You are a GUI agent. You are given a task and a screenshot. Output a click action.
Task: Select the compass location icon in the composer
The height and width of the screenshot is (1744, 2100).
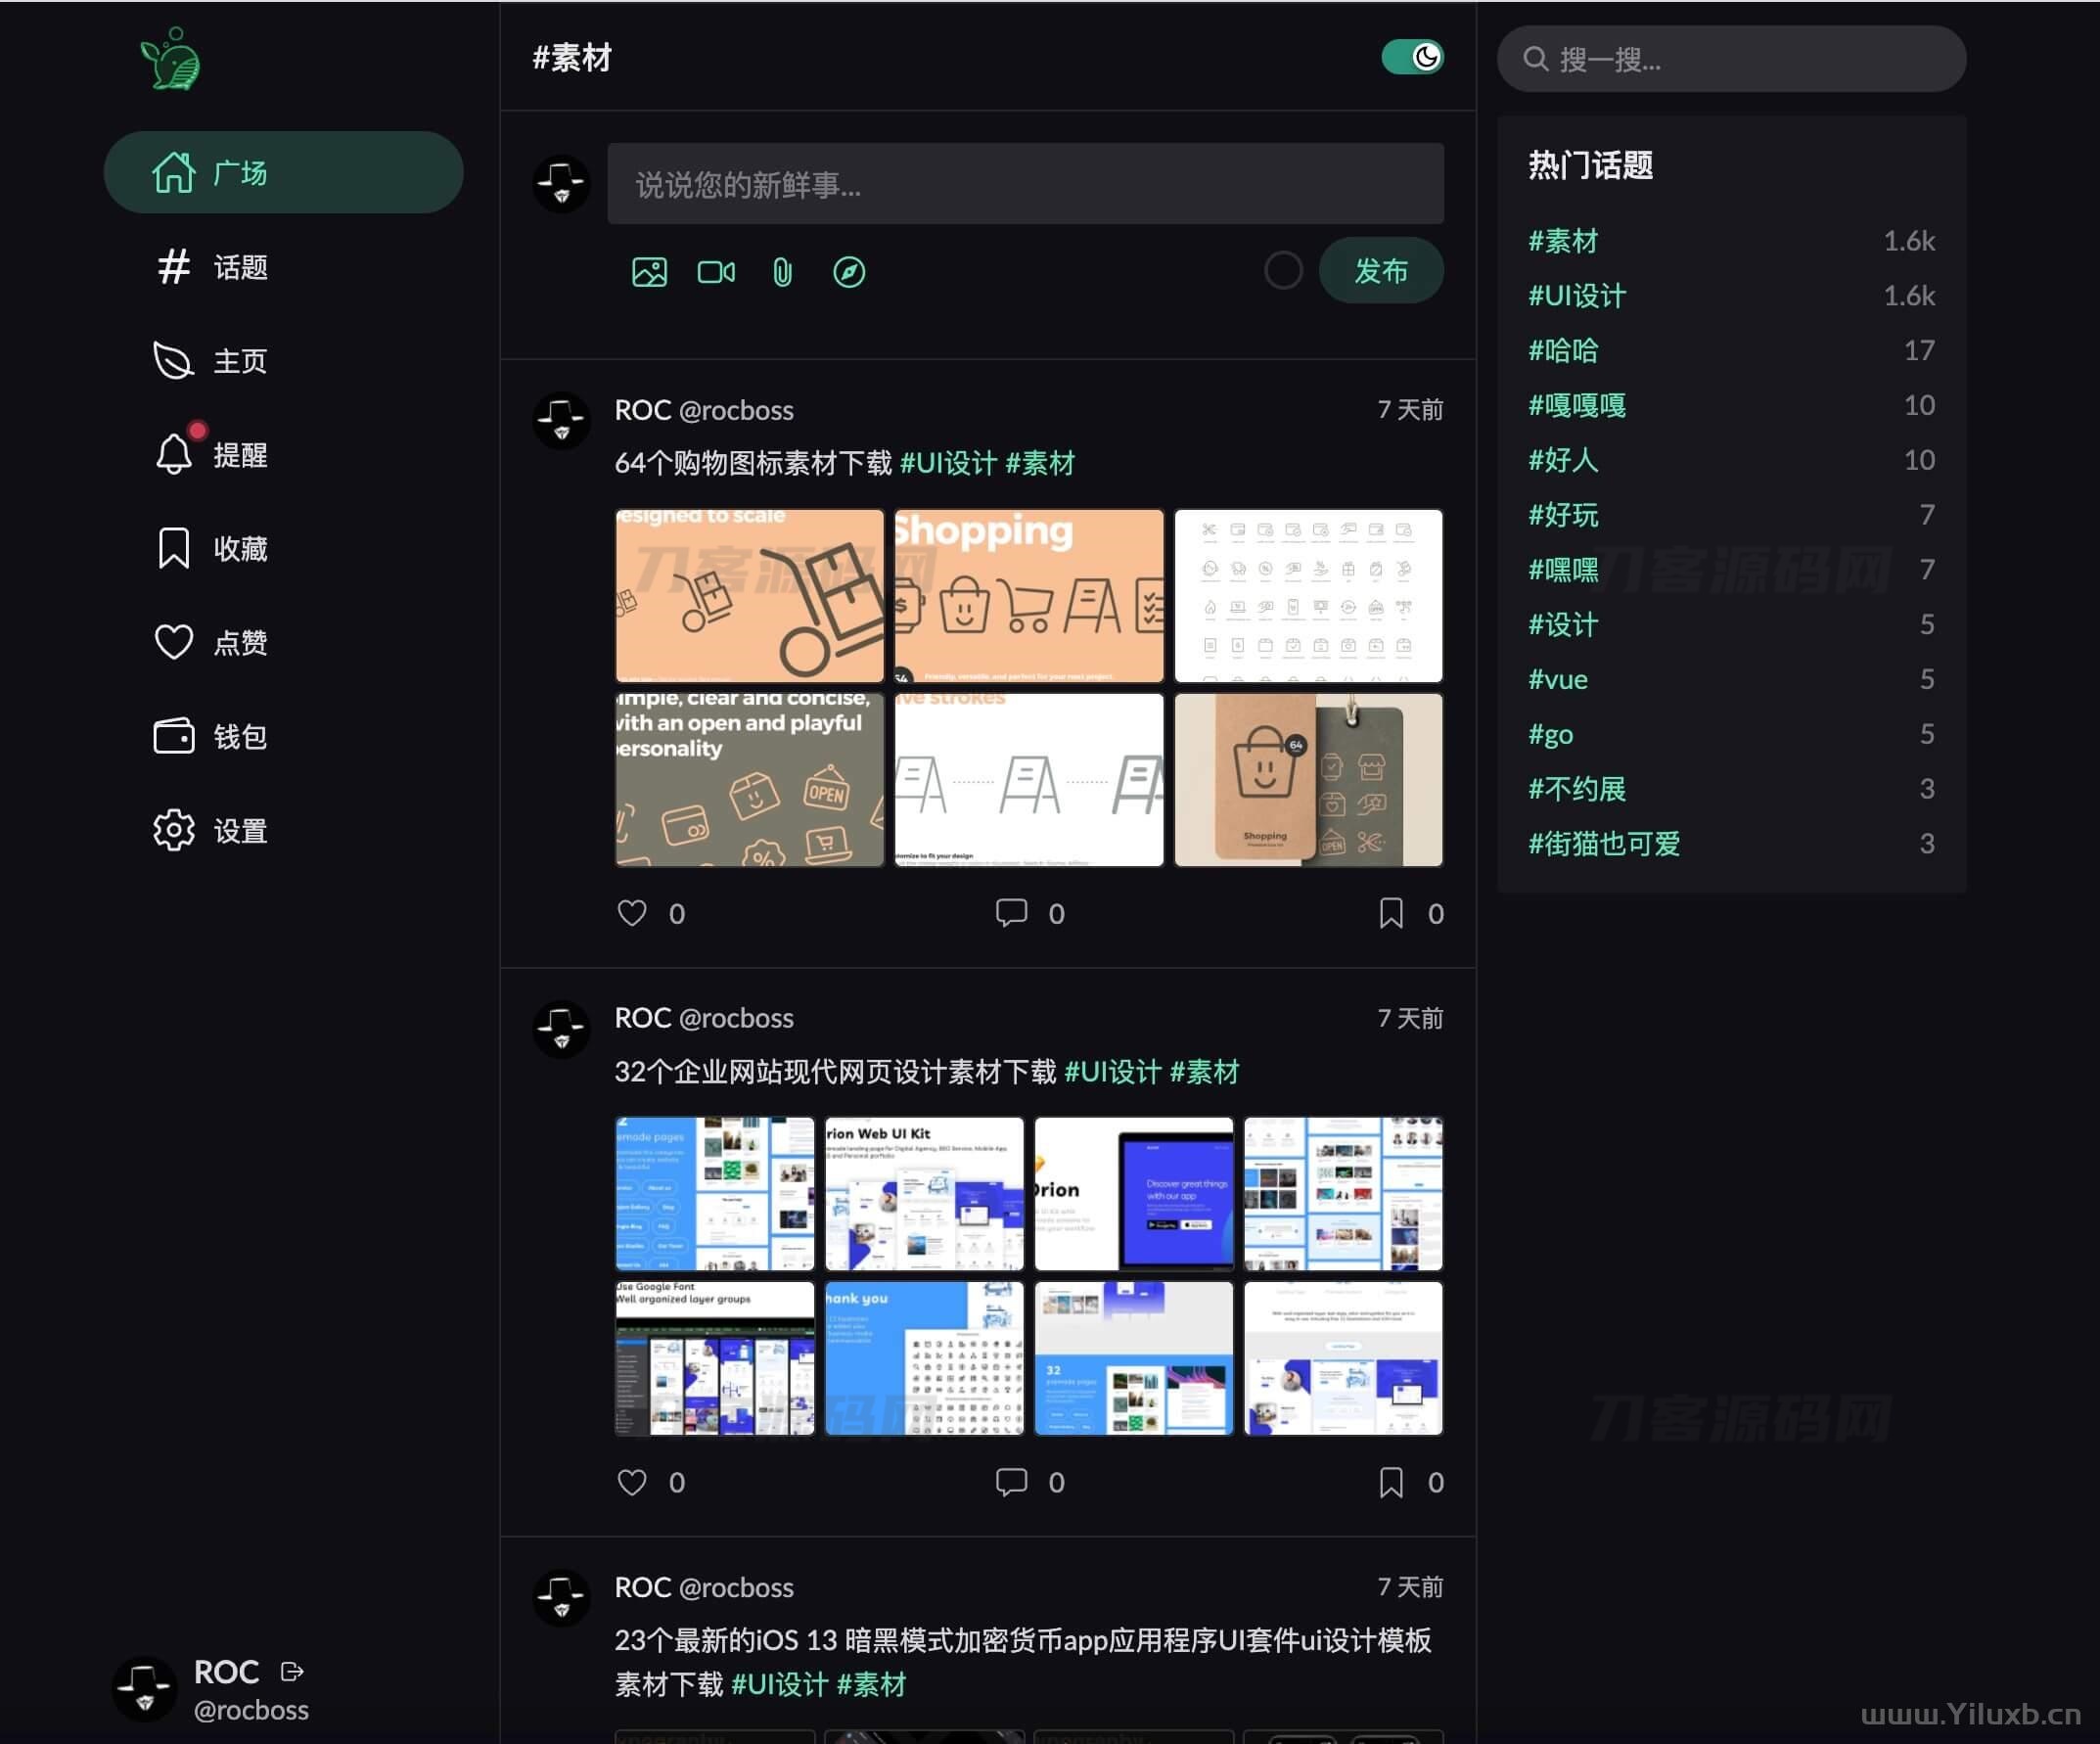tap(847, 270)
